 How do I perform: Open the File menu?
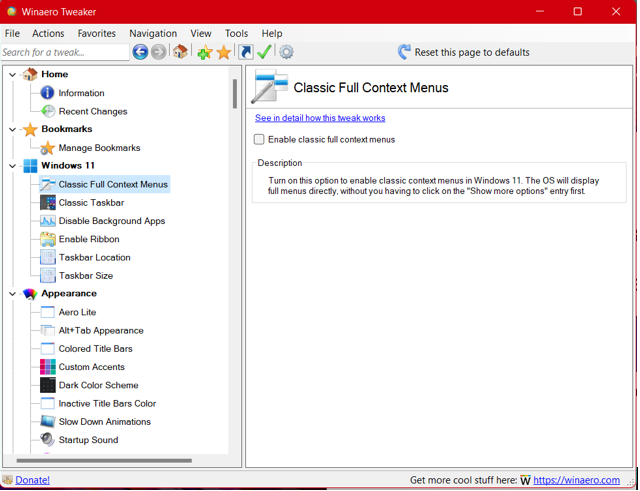click(12, 33)
